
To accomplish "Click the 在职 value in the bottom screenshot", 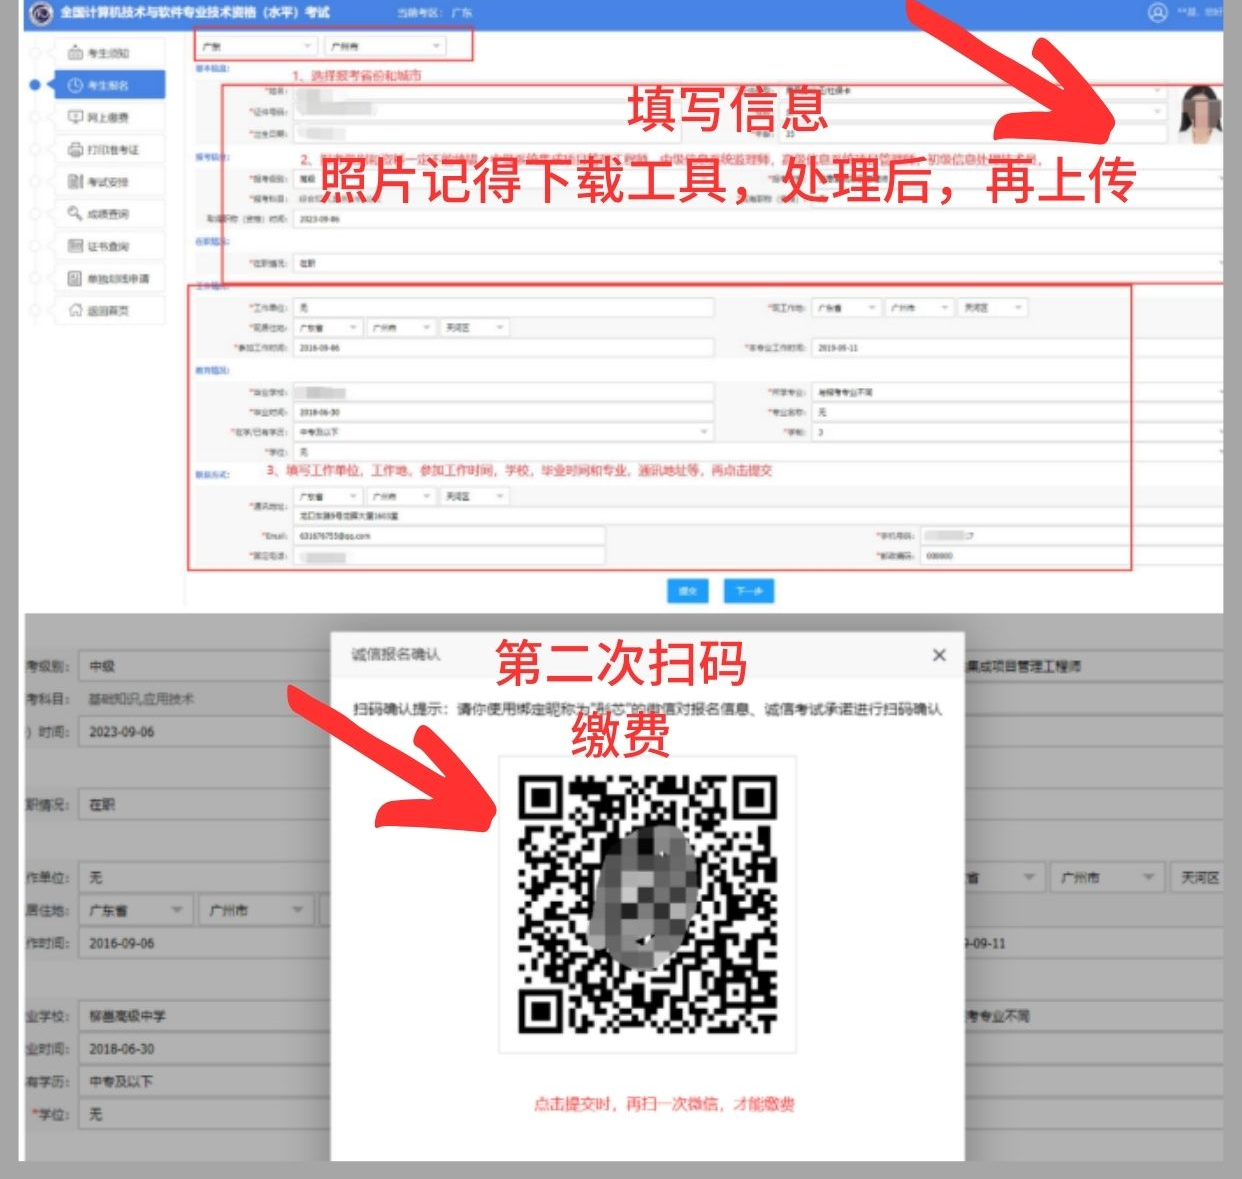I will tap(103, 804).
